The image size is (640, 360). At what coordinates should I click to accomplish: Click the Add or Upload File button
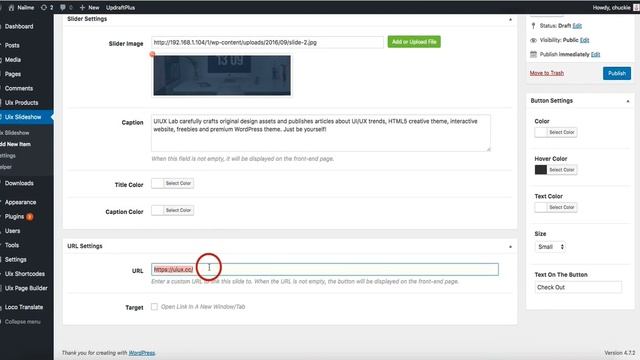tap(414, 42)
